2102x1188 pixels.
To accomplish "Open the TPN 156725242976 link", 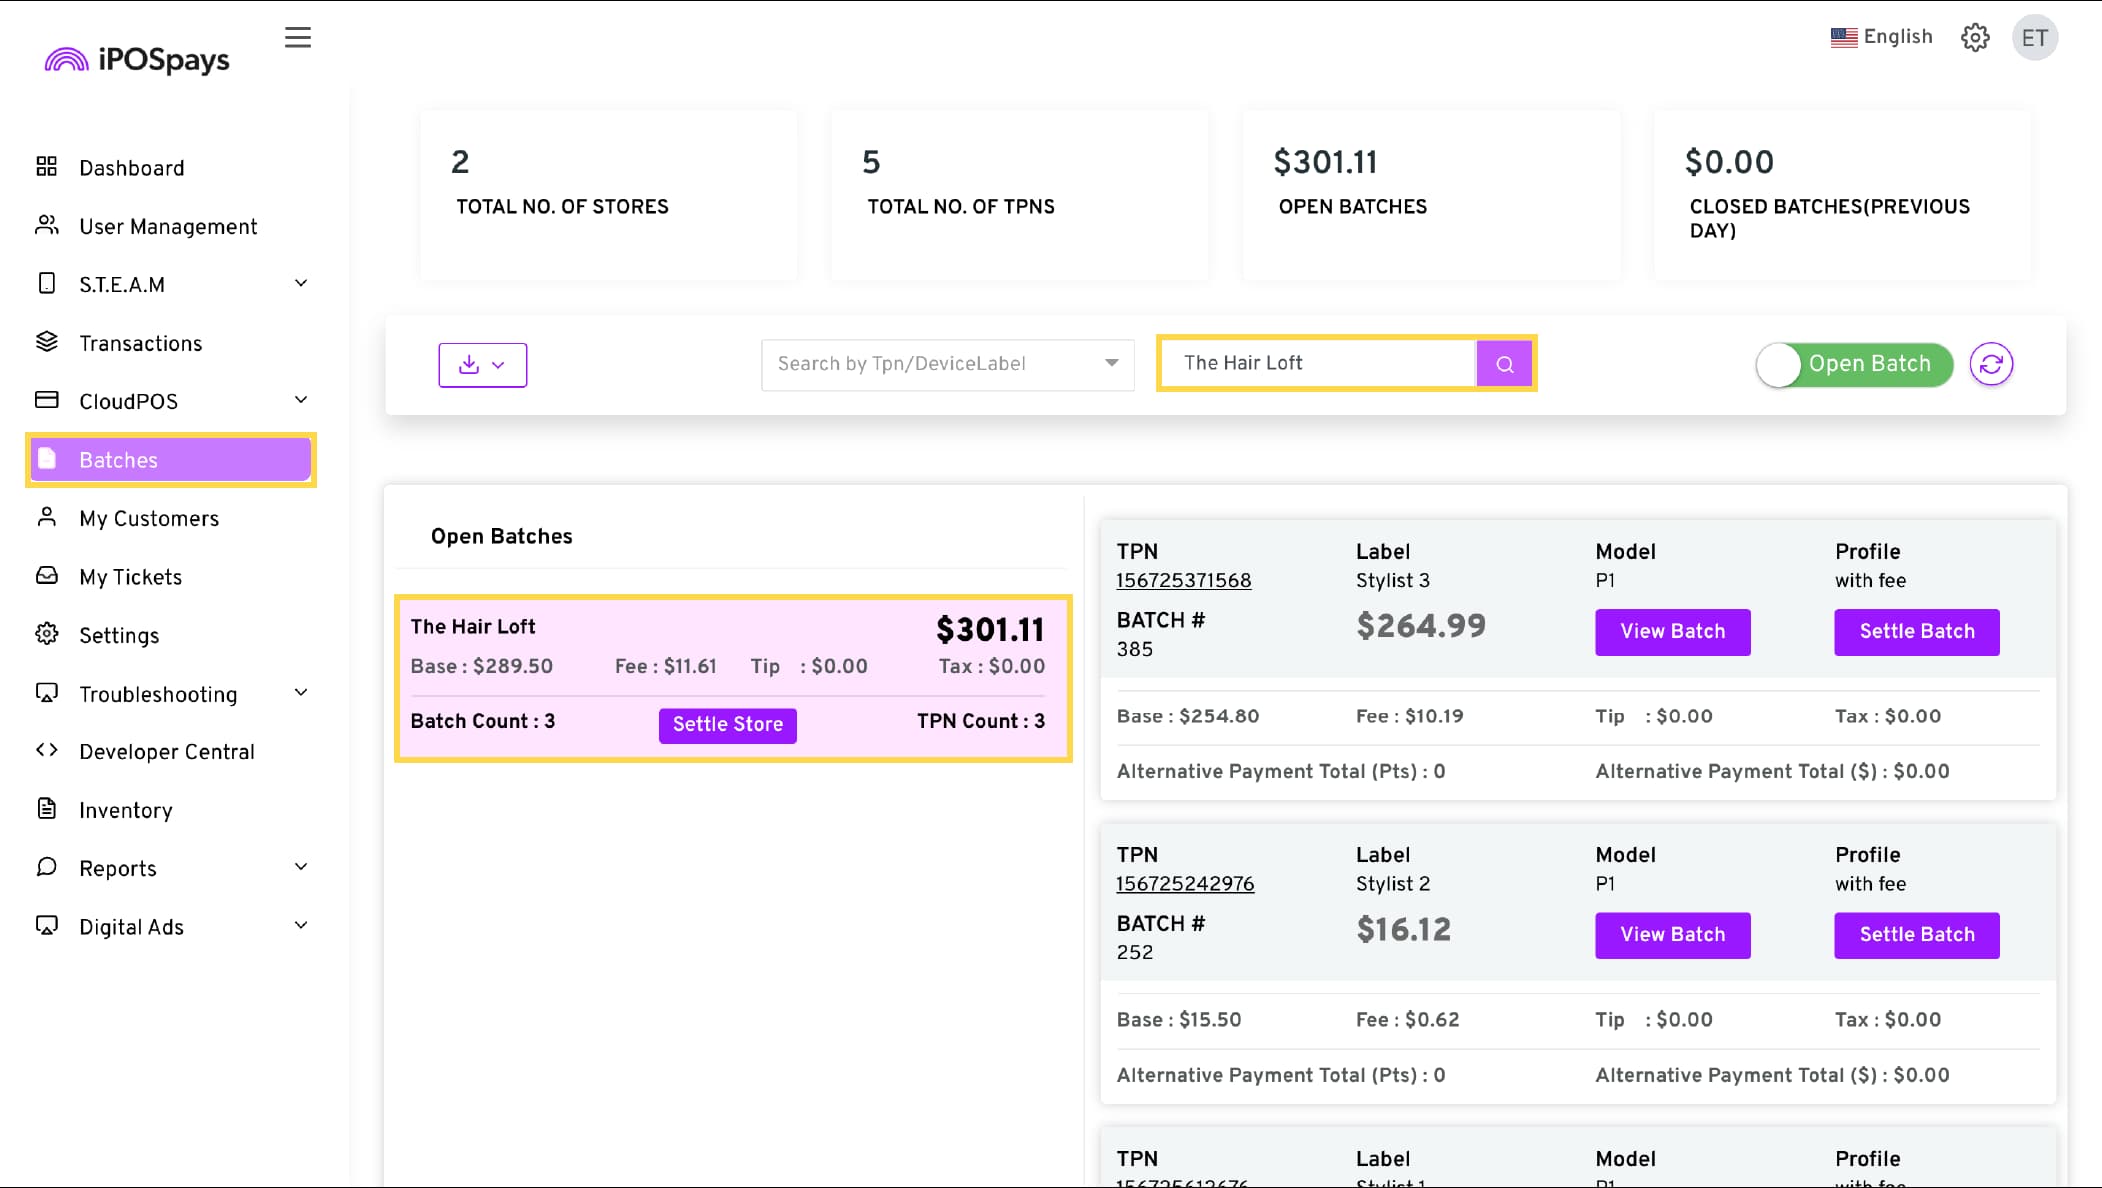I will [x=1185, y=884].
